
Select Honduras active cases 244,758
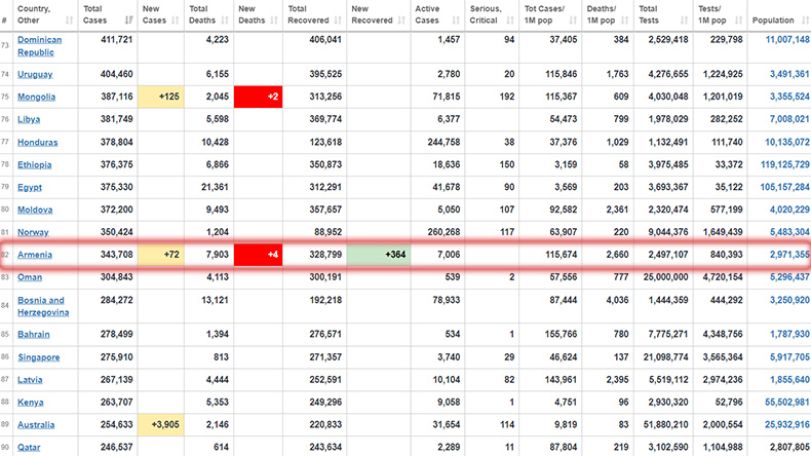tap(444, 142)
